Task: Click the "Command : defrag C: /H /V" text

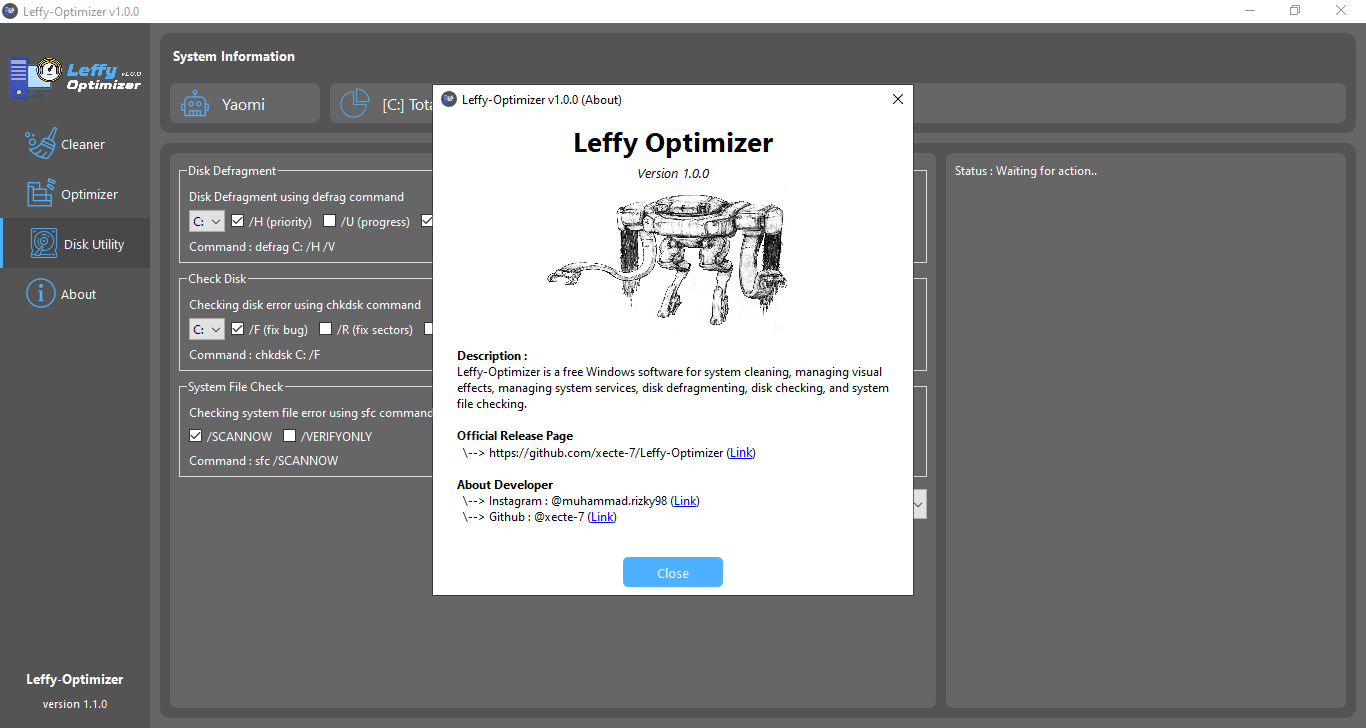Action: [262, 247]
